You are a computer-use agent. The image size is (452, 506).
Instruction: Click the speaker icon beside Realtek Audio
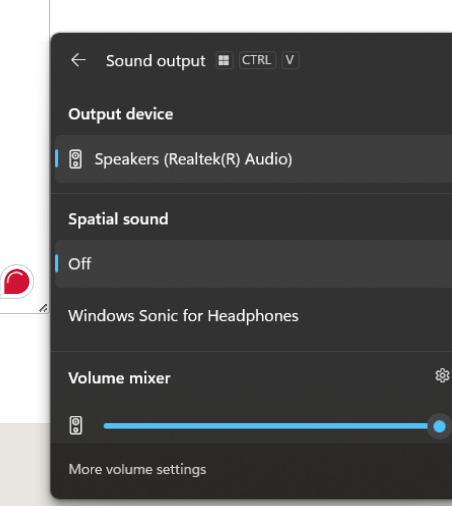tap(75, 159)
